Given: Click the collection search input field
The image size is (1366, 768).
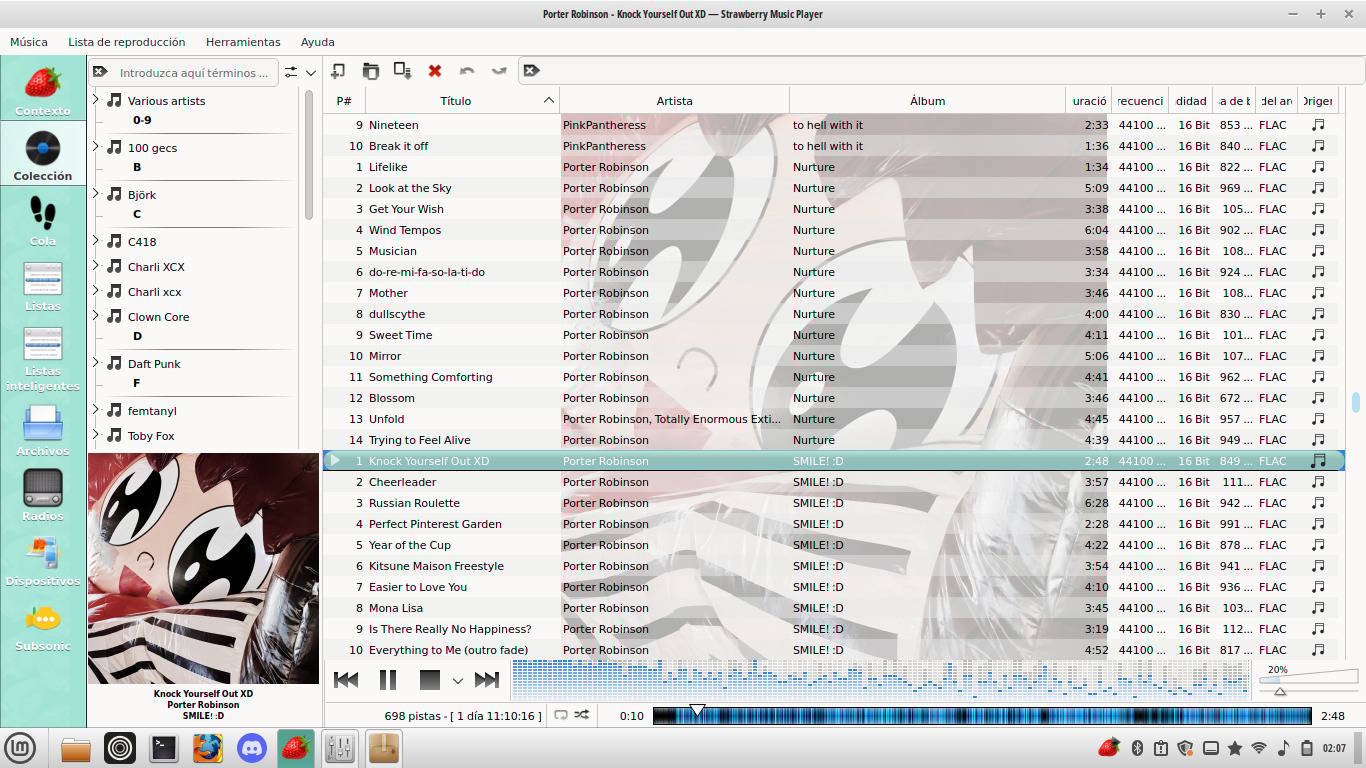Looking at the screenshot, I should coord(194,72).
